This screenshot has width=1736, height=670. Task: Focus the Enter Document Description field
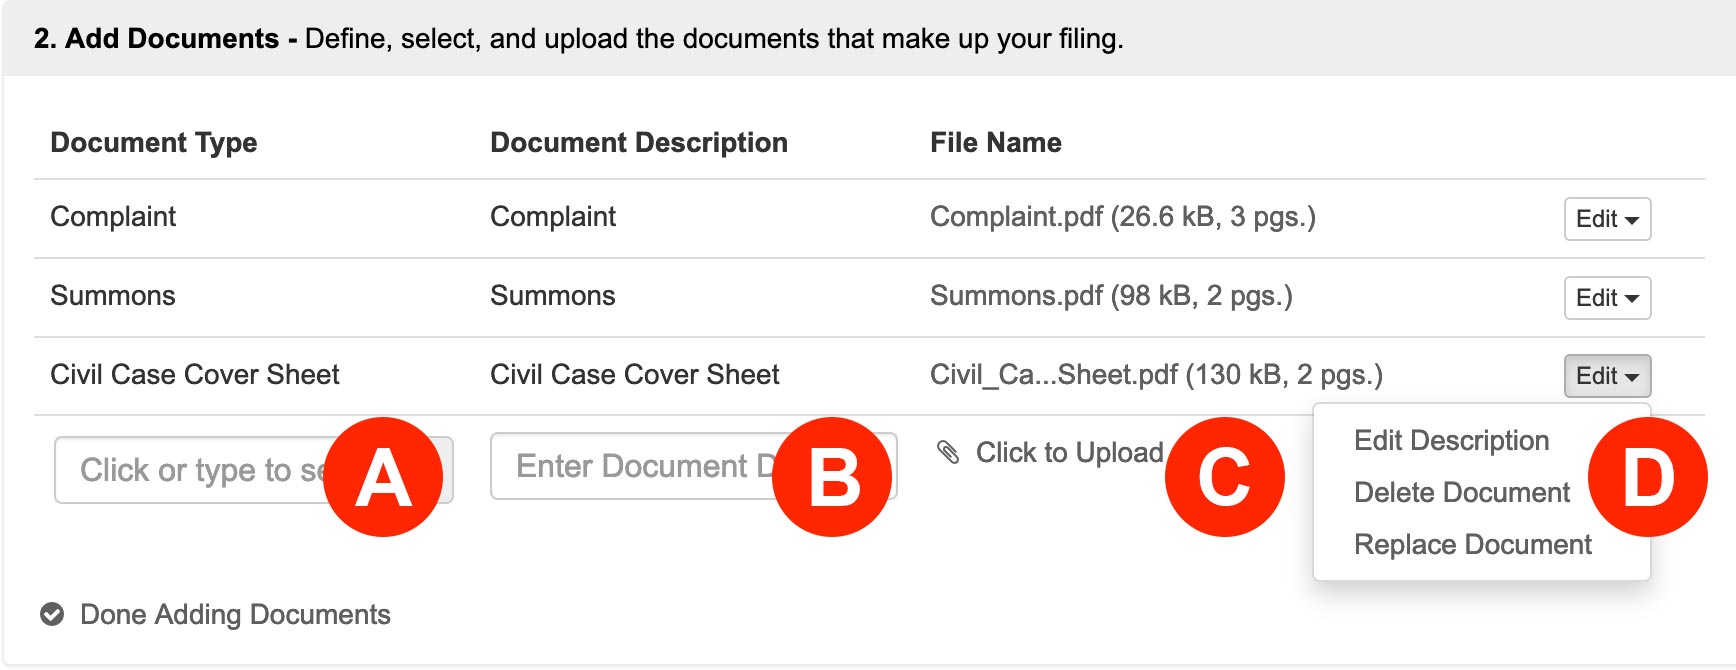coord(693,466)
